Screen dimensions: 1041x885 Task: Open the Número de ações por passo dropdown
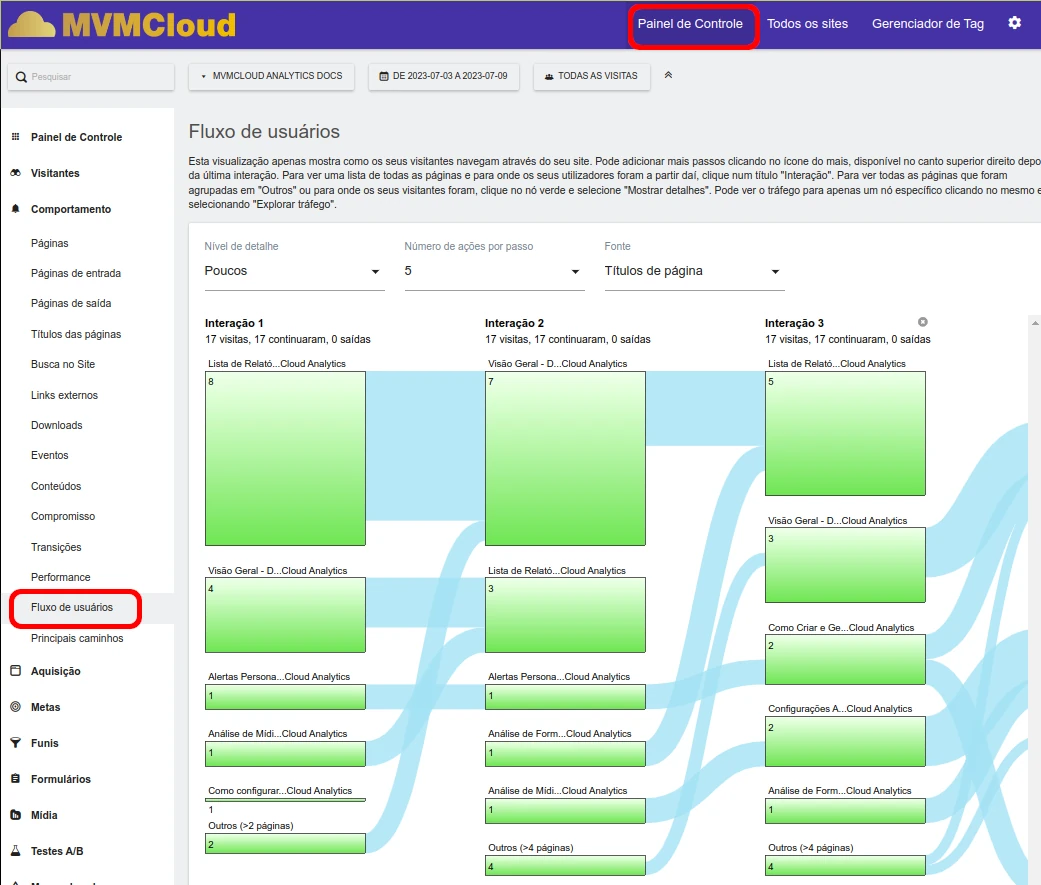click(493, 271)
